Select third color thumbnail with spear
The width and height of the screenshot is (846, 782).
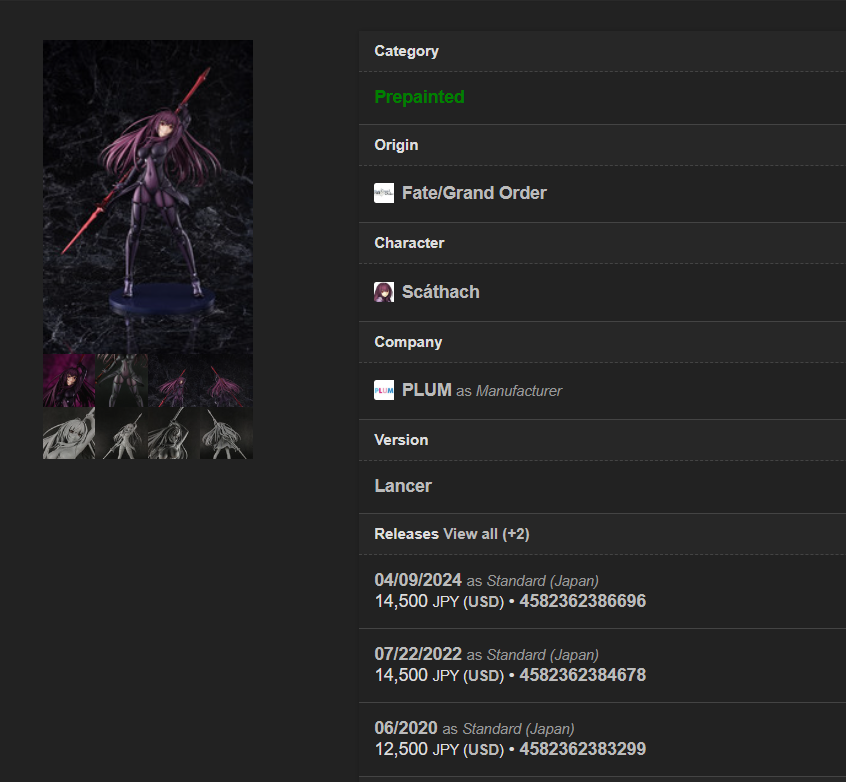pyautogui.click(x=174, y=380)
